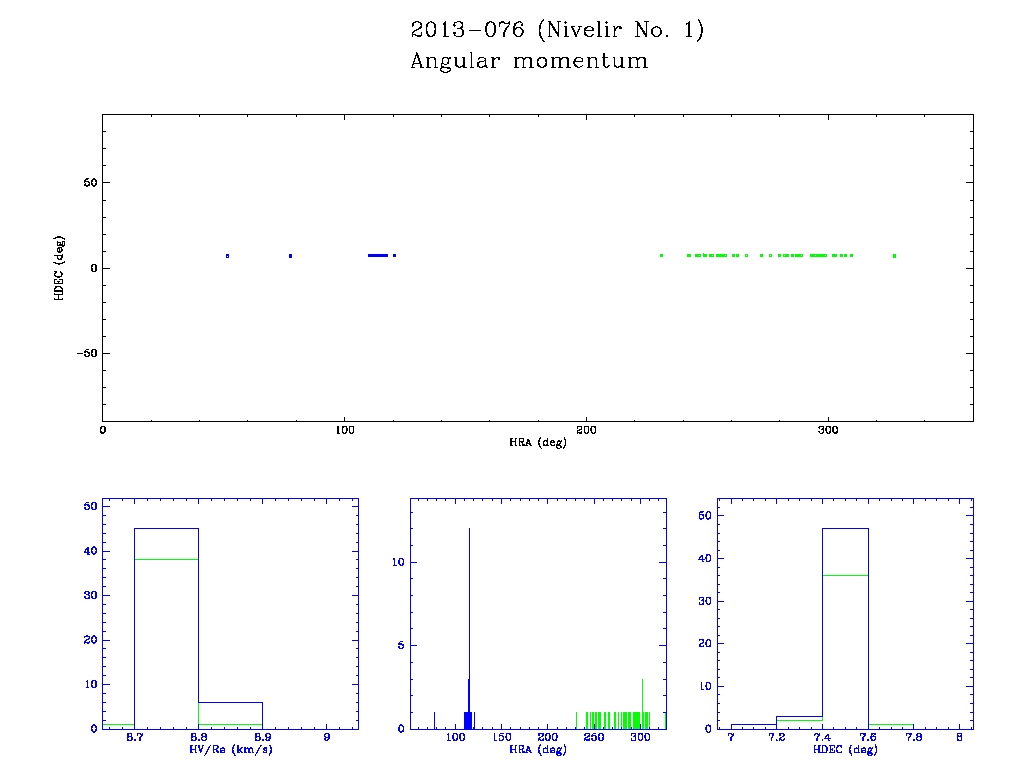Select the leftmost green scatter point
Screen dimensions: 1024x768
click(x=661, y=255)
